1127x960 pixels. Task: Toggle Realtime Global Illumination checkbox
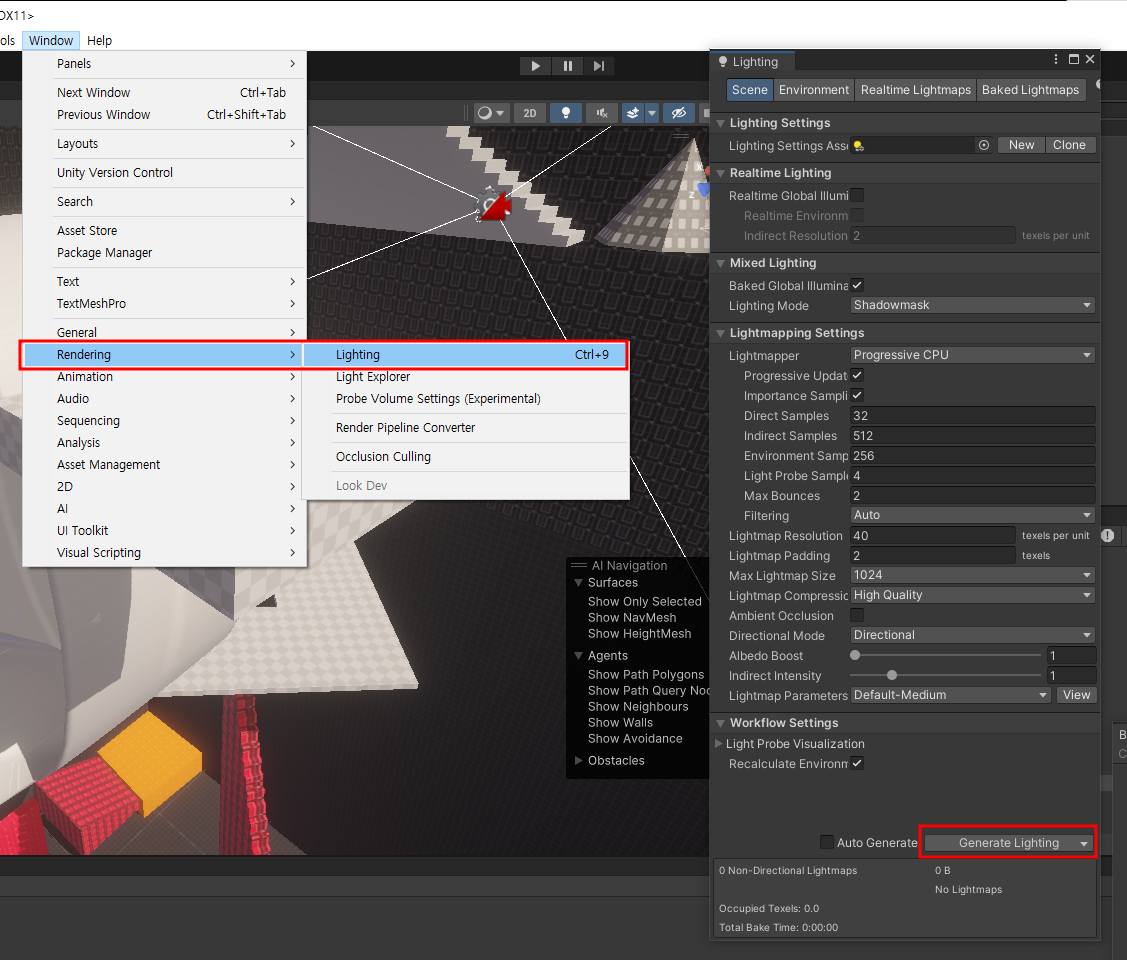coord(857,195)
